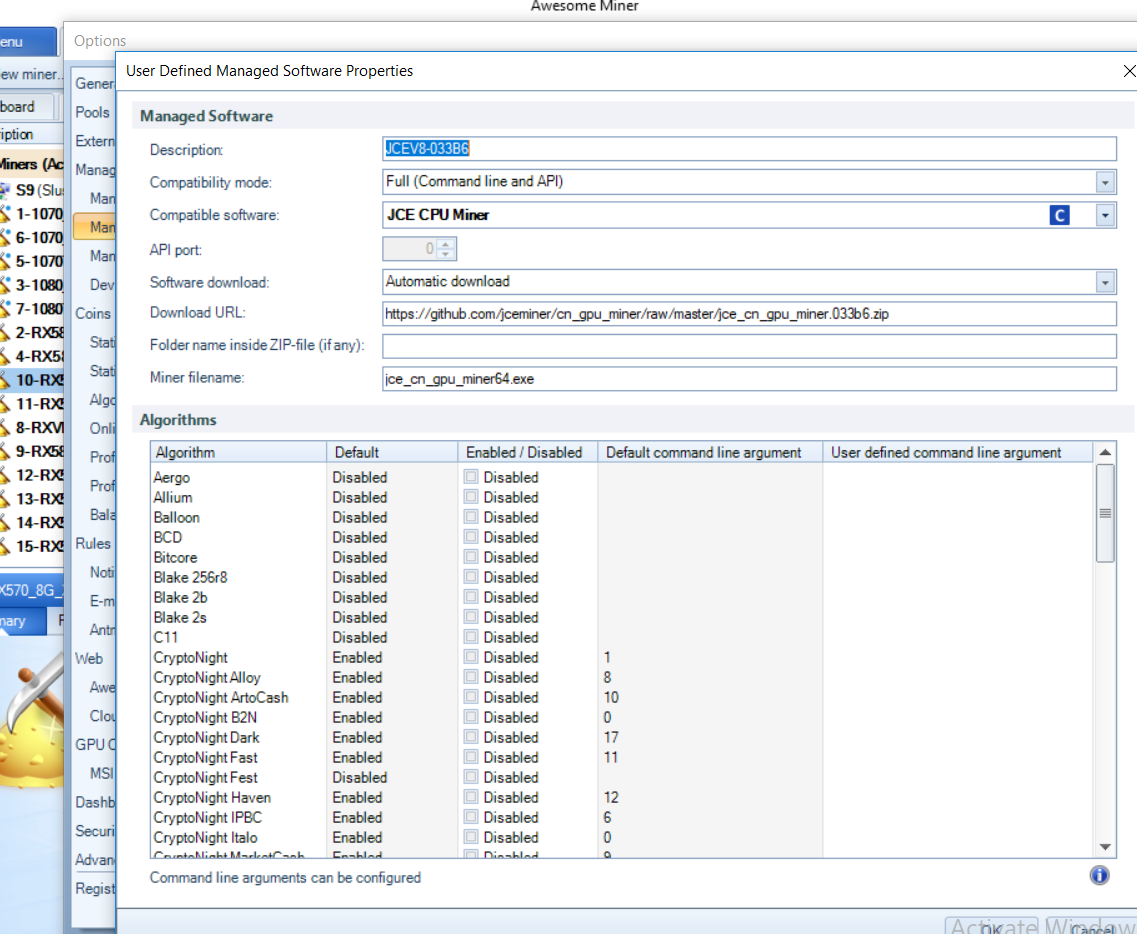This screenshot has width=1137, height=934.
Task: Select Coins in Options sidebar
Action: 93,313
